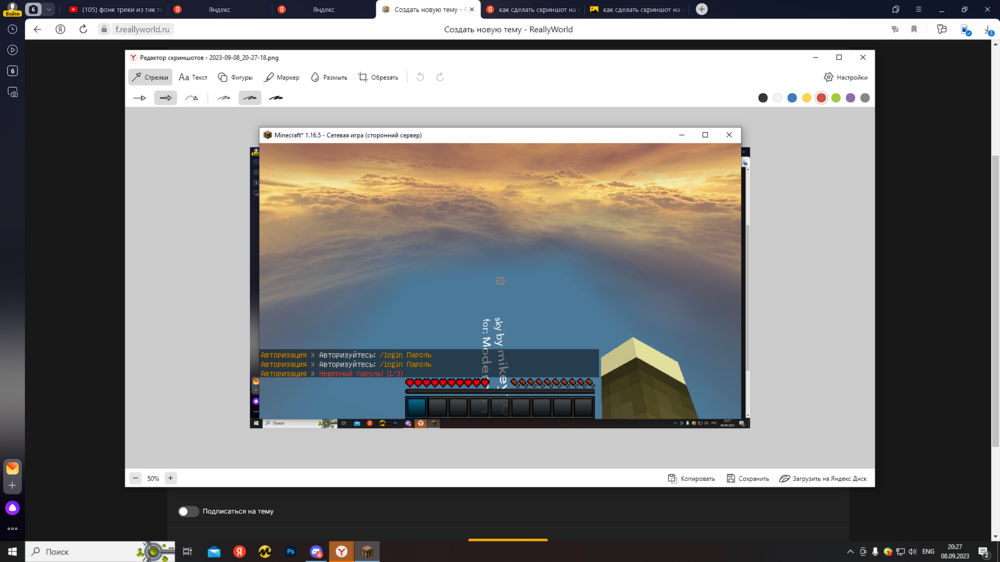Screen dimensions: 1000x562
Task: Open Yandex Mail icon in sidebar
Action: click(x=12, y=468)
